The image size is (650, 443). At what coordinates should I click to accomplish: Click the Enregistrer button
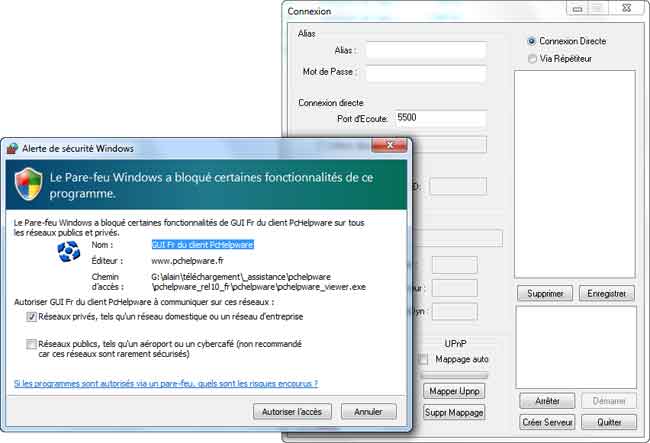[x=606, y=293]
